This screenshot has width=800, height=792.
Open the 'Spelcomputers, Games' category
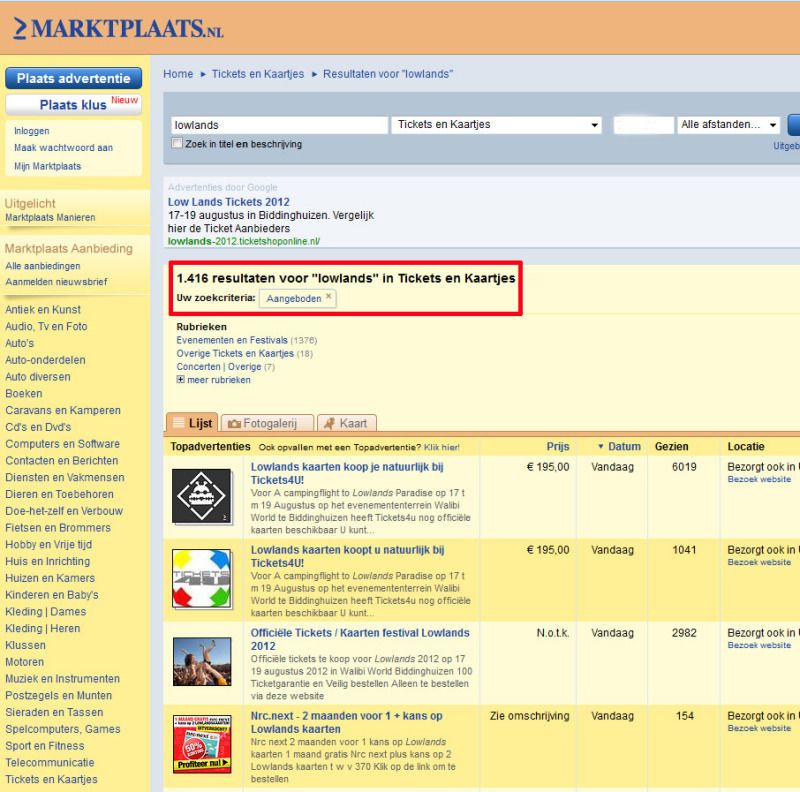point(63,729)
